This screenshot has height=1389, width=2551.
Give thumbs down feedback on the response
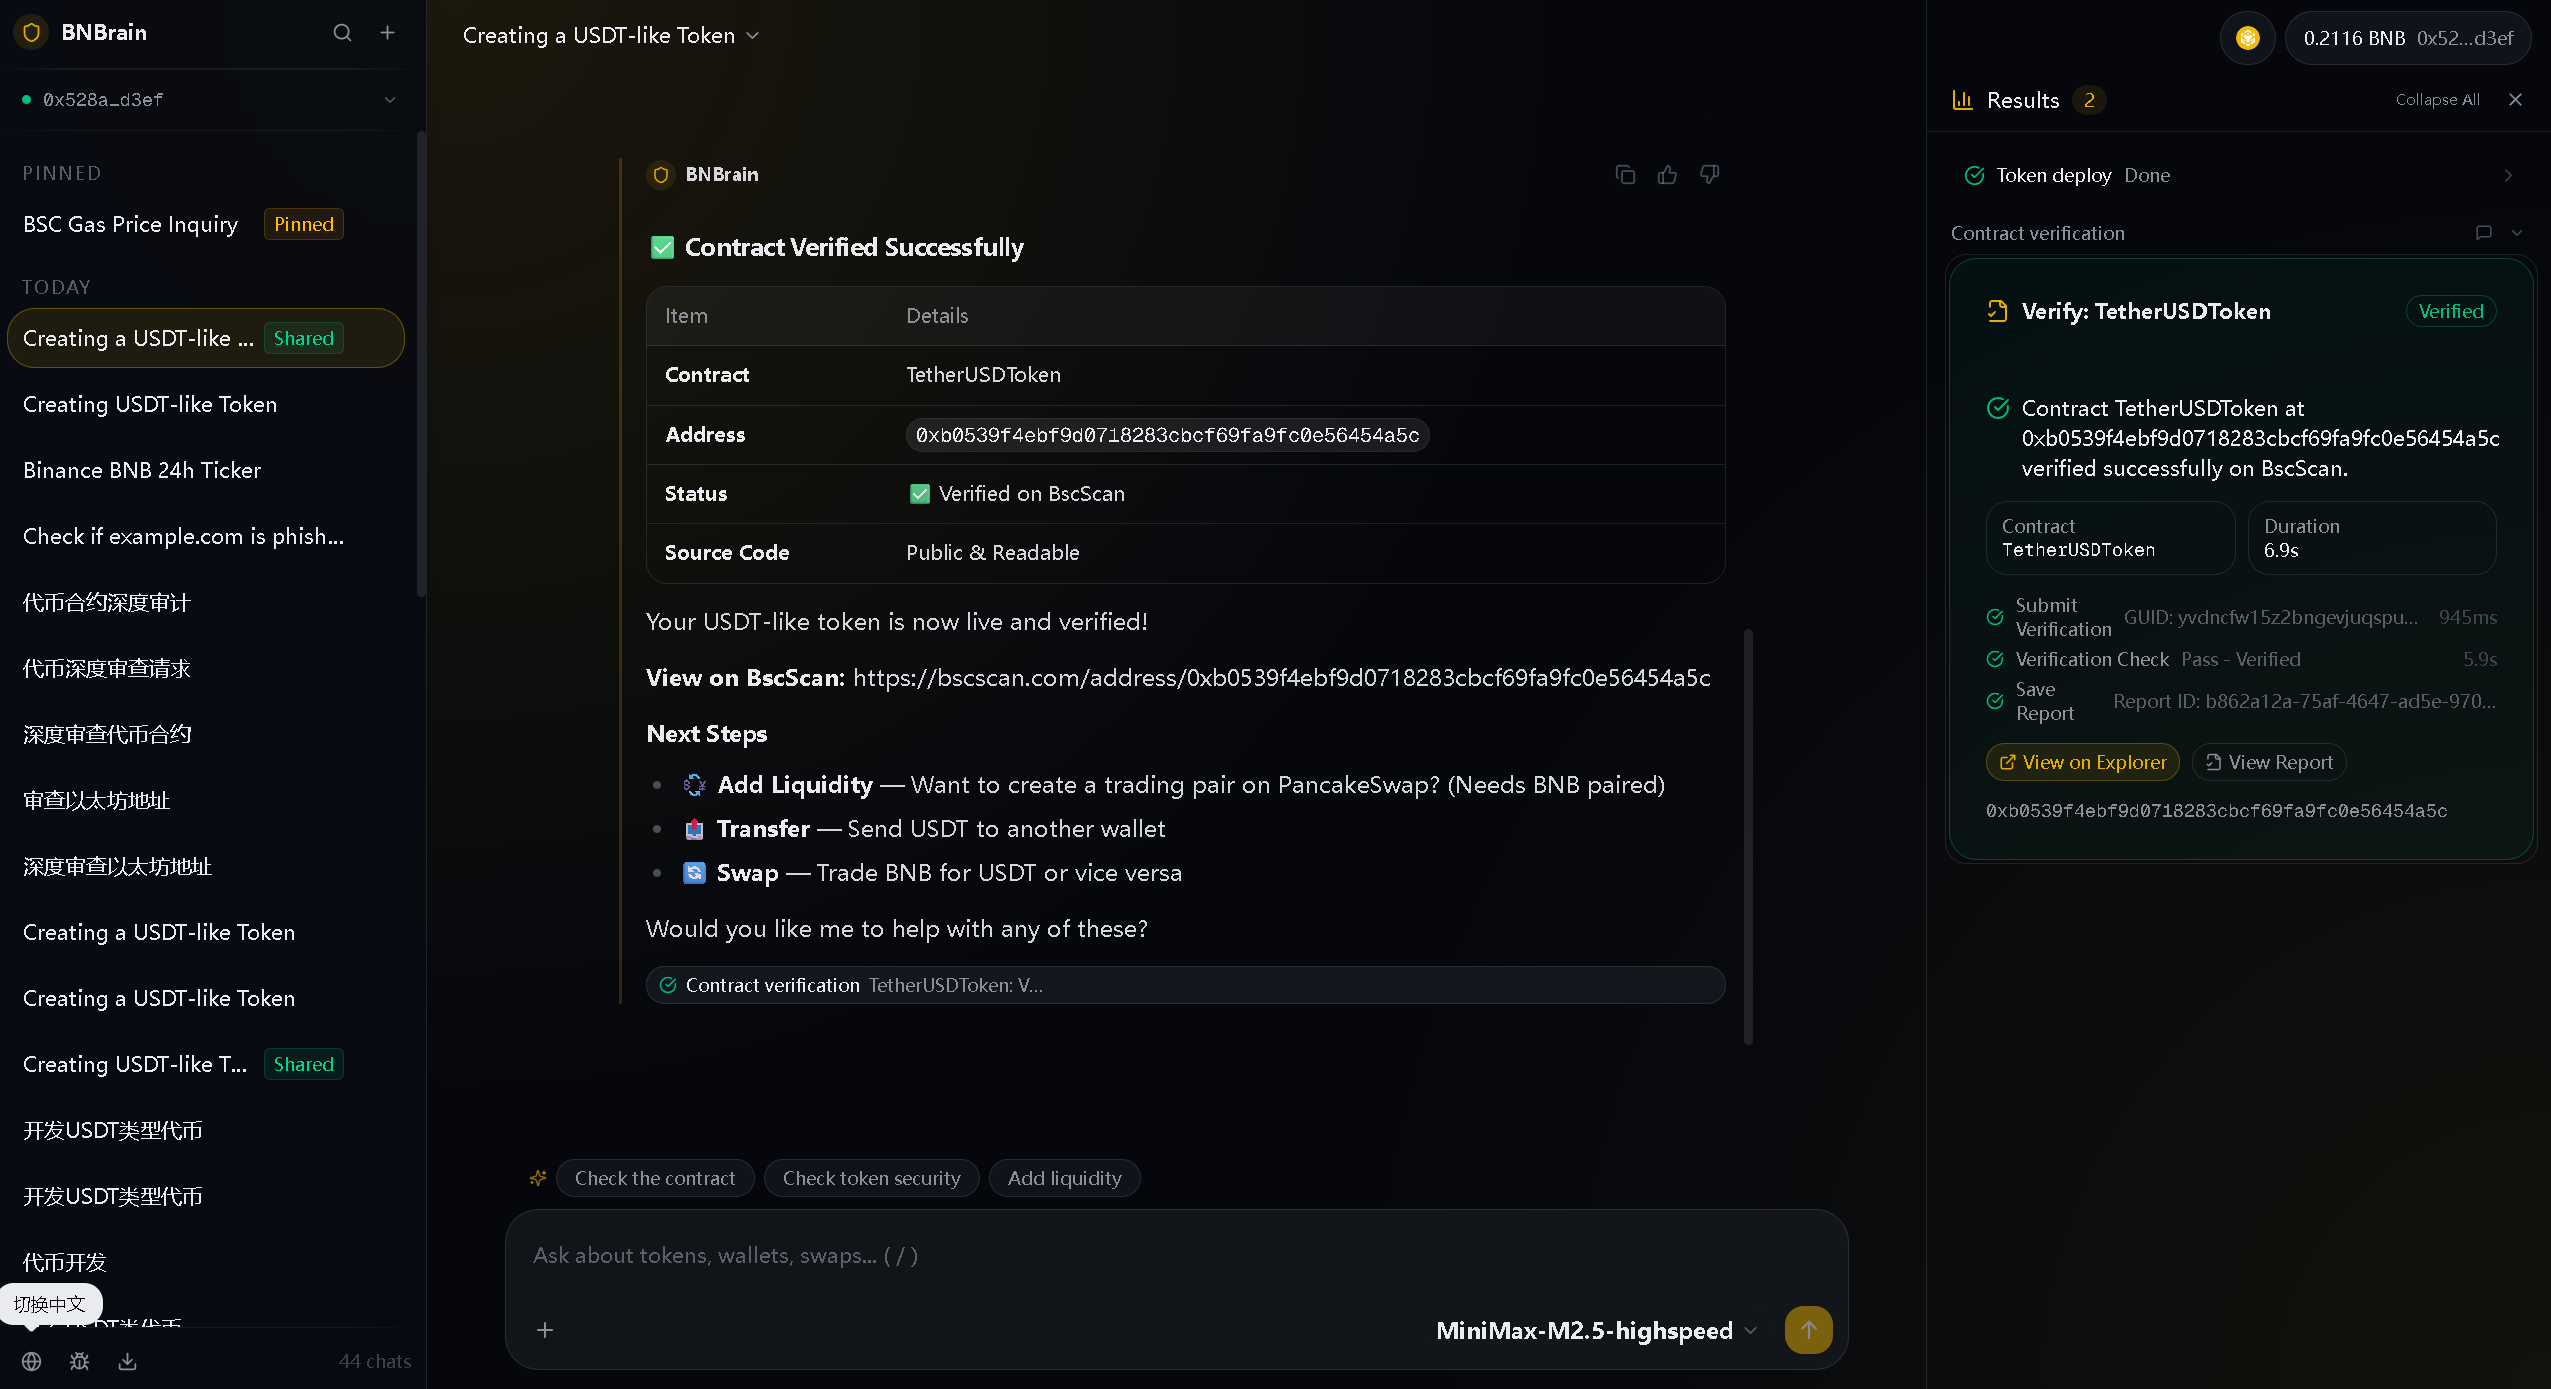click(x=1709, y=174)
